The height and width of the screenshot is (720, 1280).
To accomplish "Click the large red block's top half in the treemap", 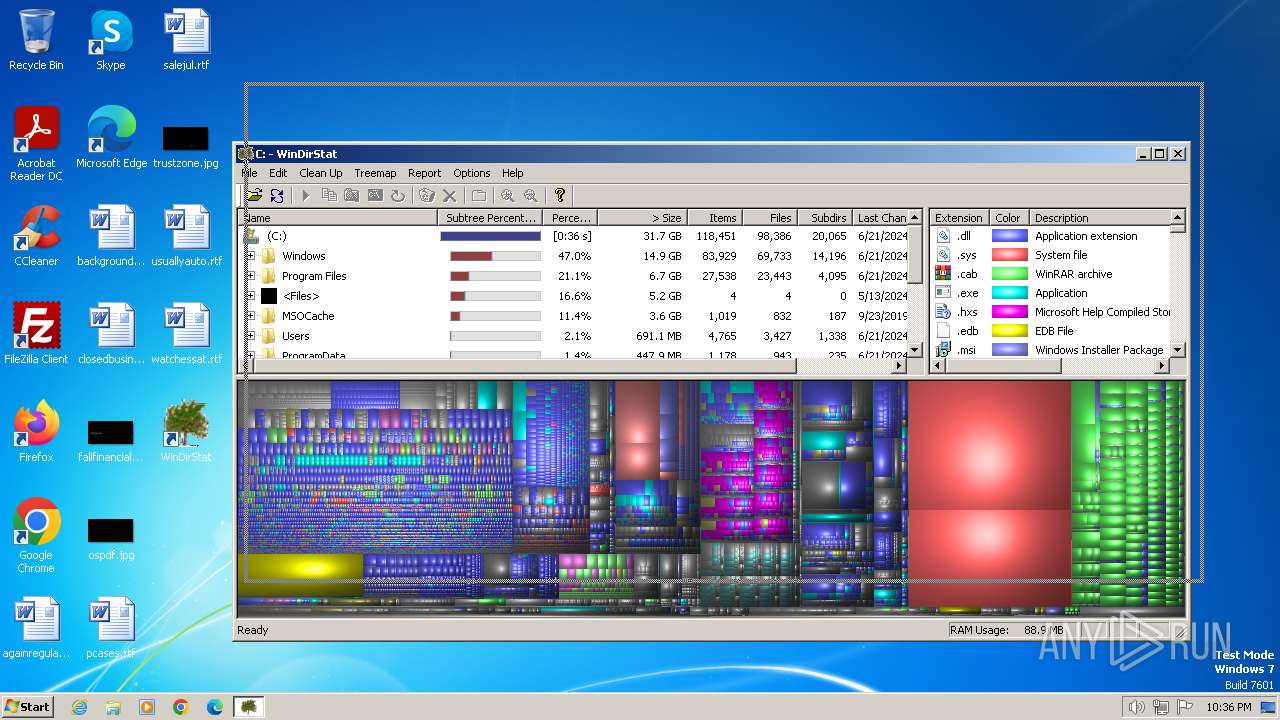I will pyautogui.click(x=988, y=445).
